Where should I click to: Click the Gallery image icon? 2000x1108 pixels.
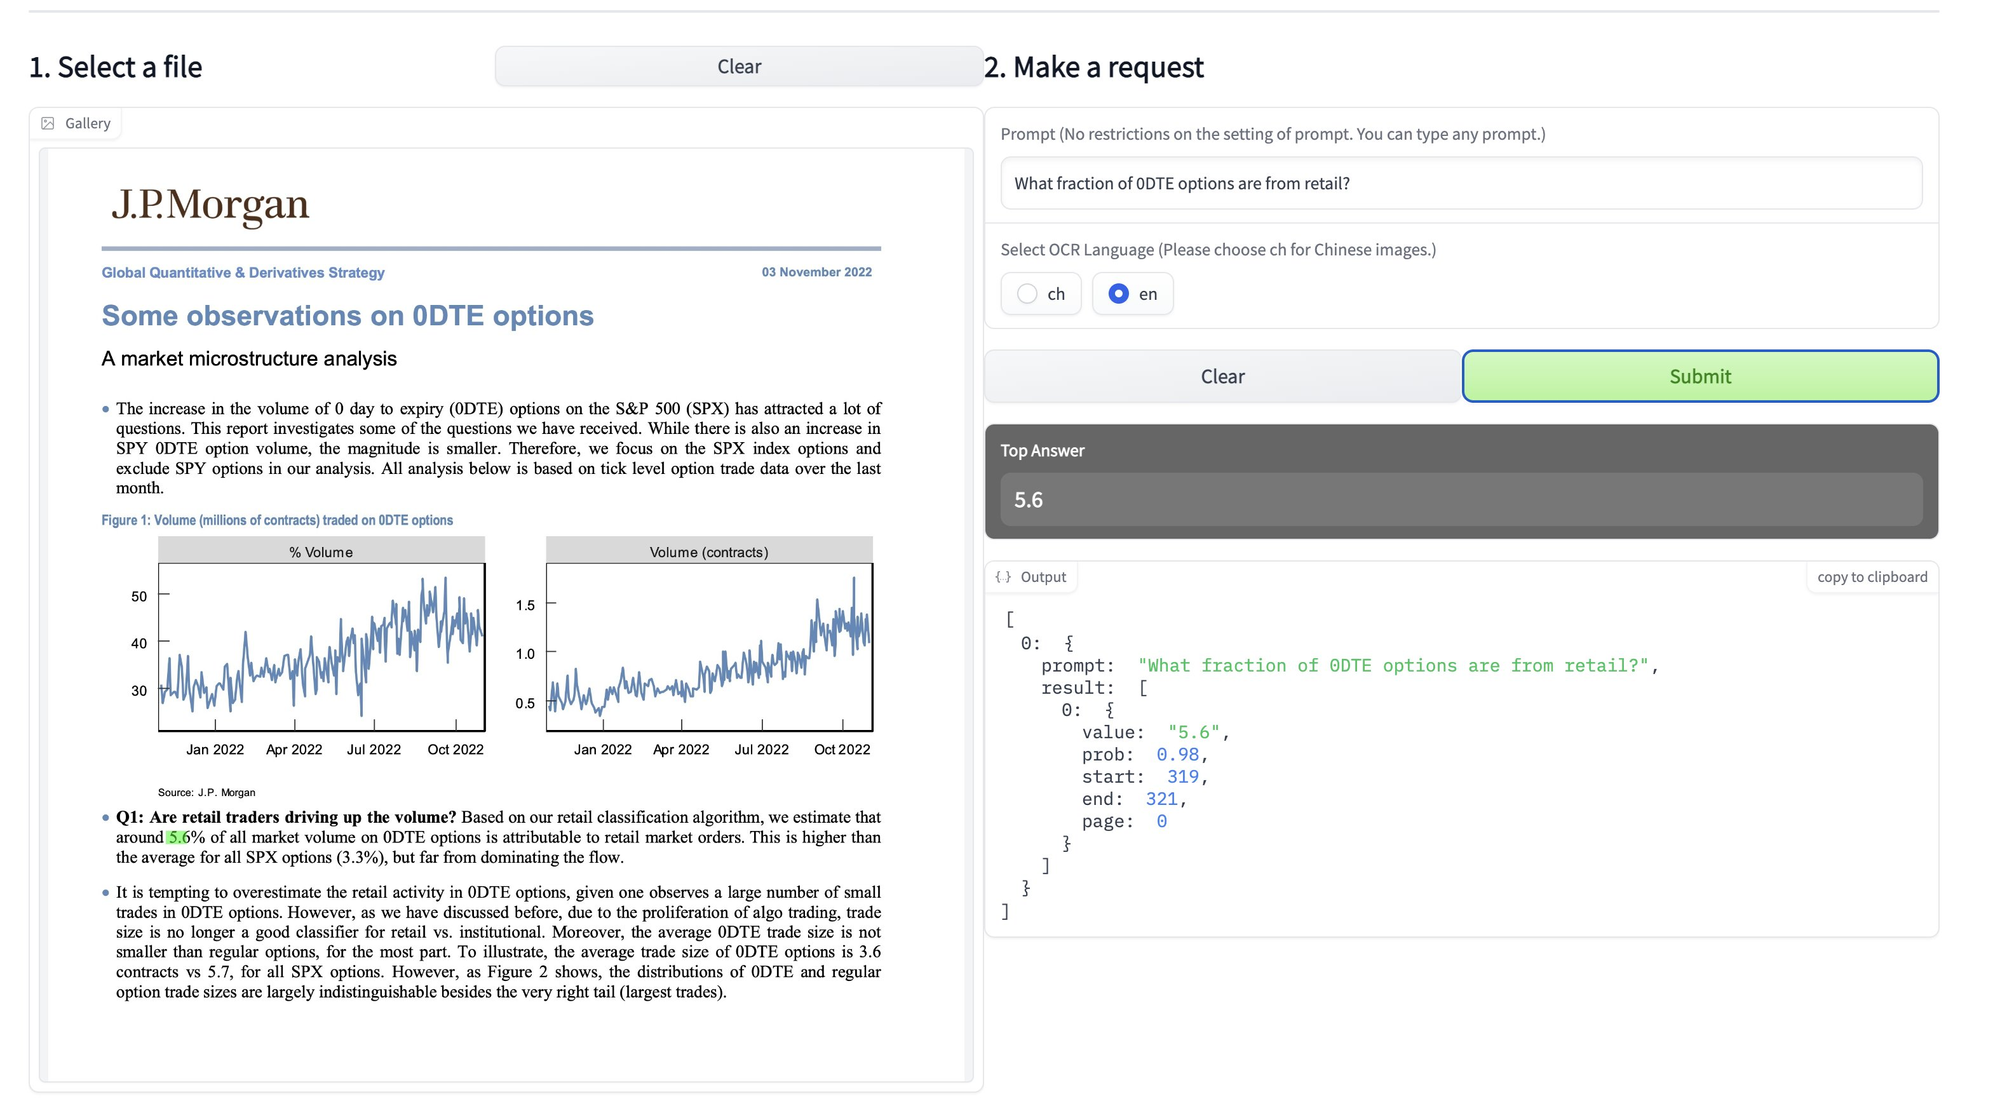pos(48,123)
